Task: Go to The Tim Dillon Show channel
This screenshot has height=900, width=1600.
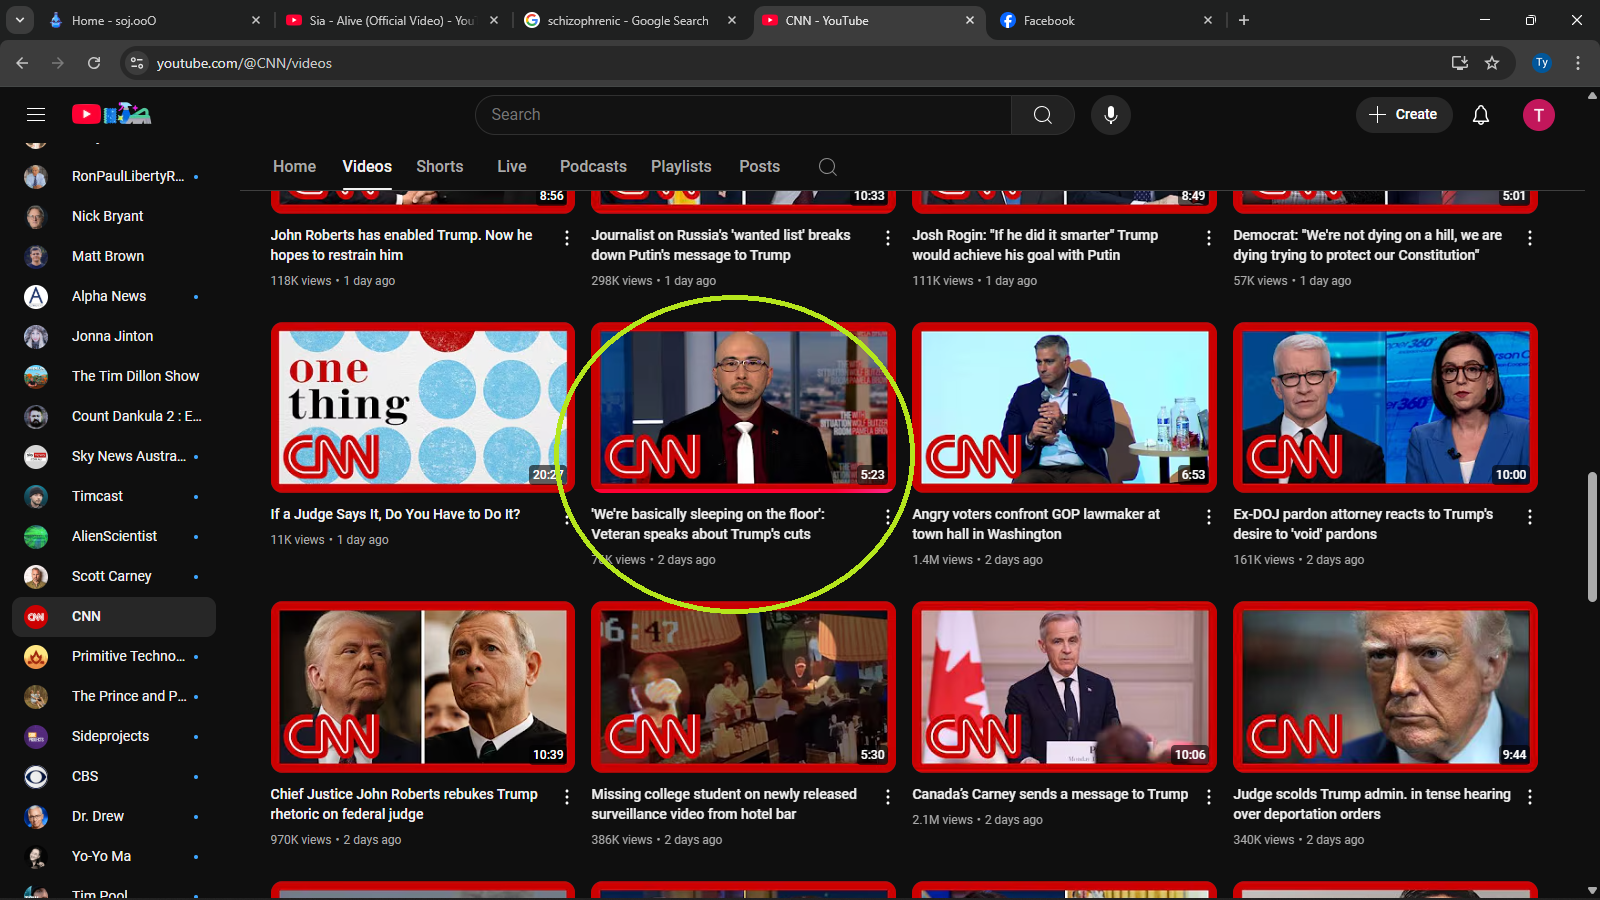Action: (x=114, y=376)
